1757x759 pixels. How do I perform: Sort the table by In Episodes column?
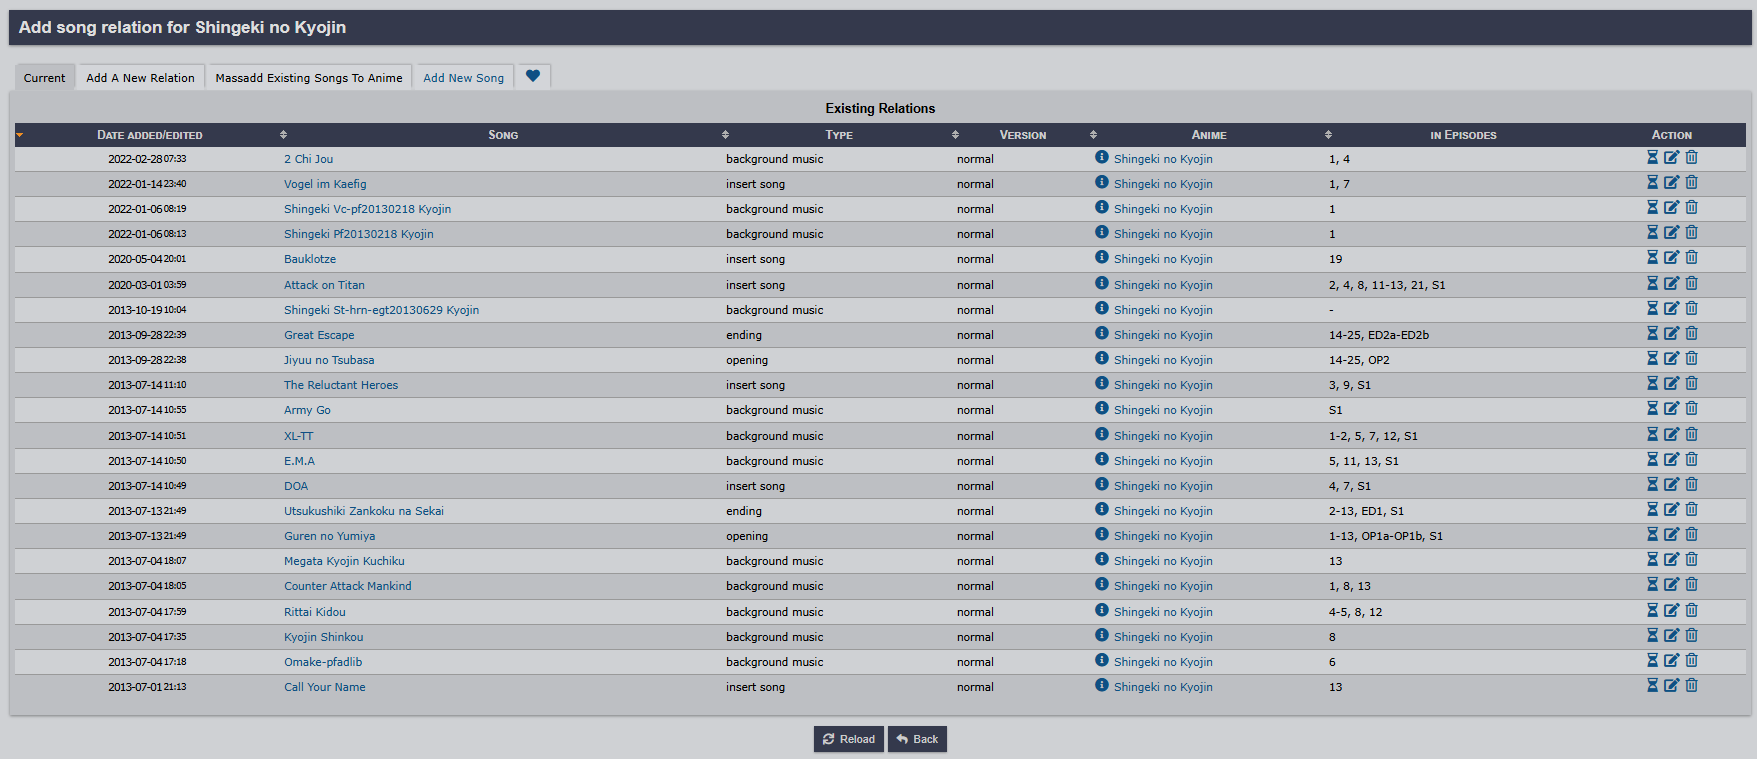click(x=1462, y=135)
